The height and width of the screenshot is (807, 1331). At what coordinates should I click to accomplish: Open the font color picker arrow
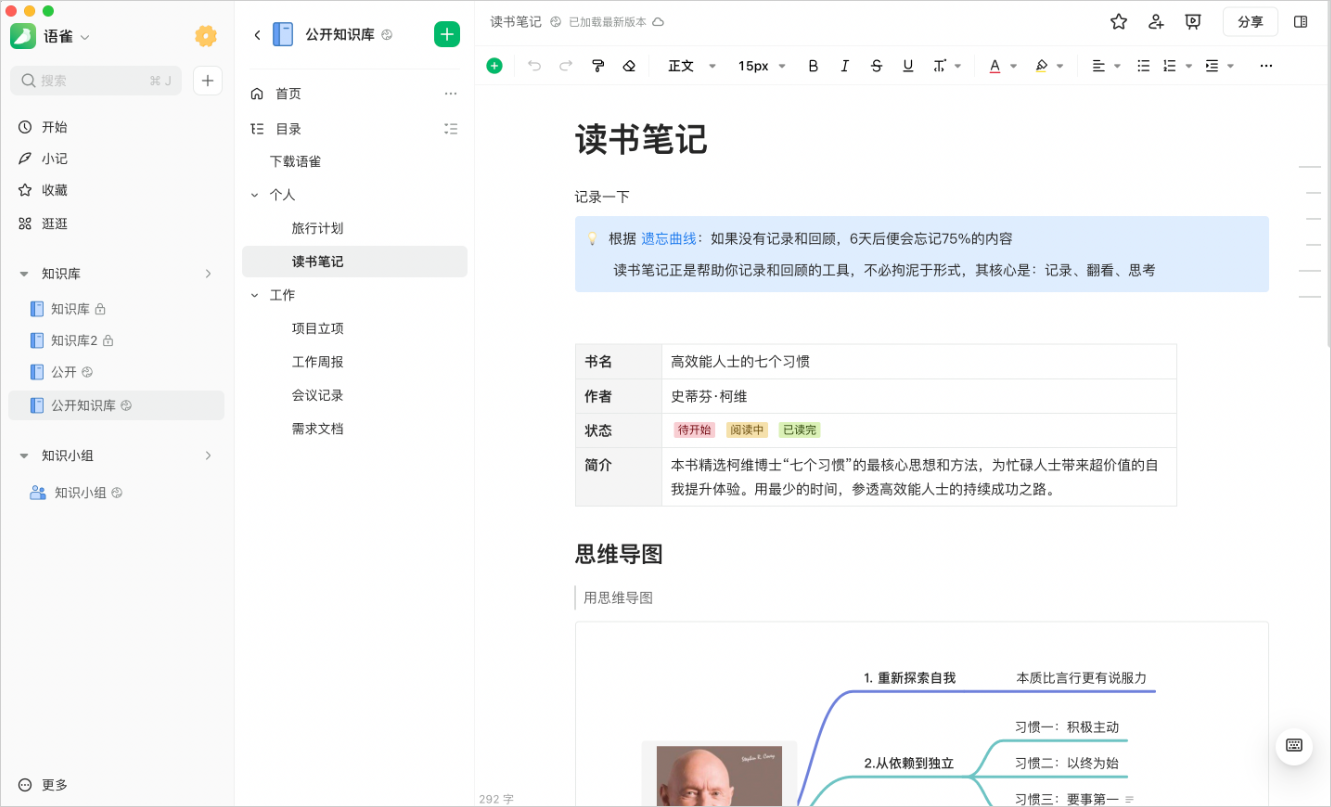point(1013,66)
